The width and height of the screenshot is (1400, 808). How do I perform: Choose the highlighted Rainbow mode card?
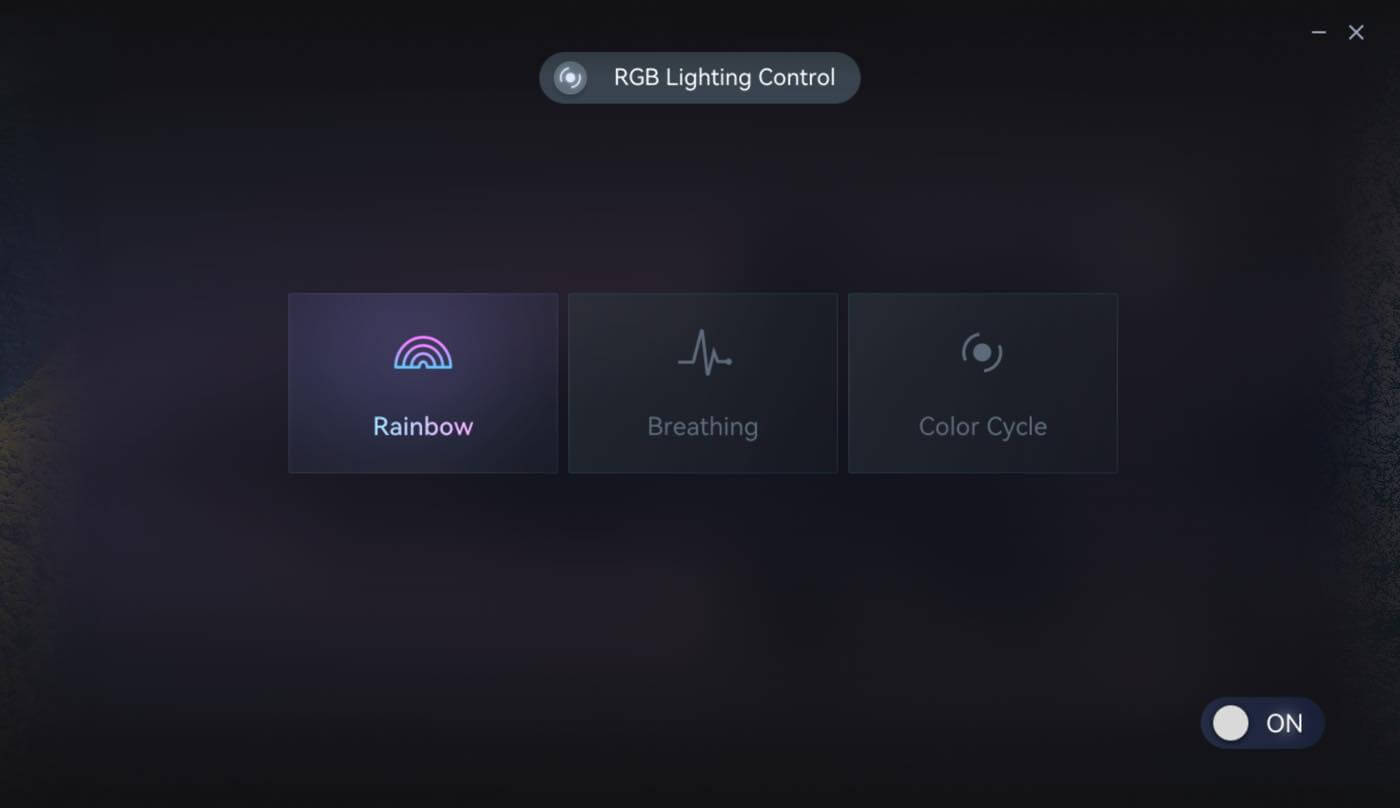click(x=423, y=383)
